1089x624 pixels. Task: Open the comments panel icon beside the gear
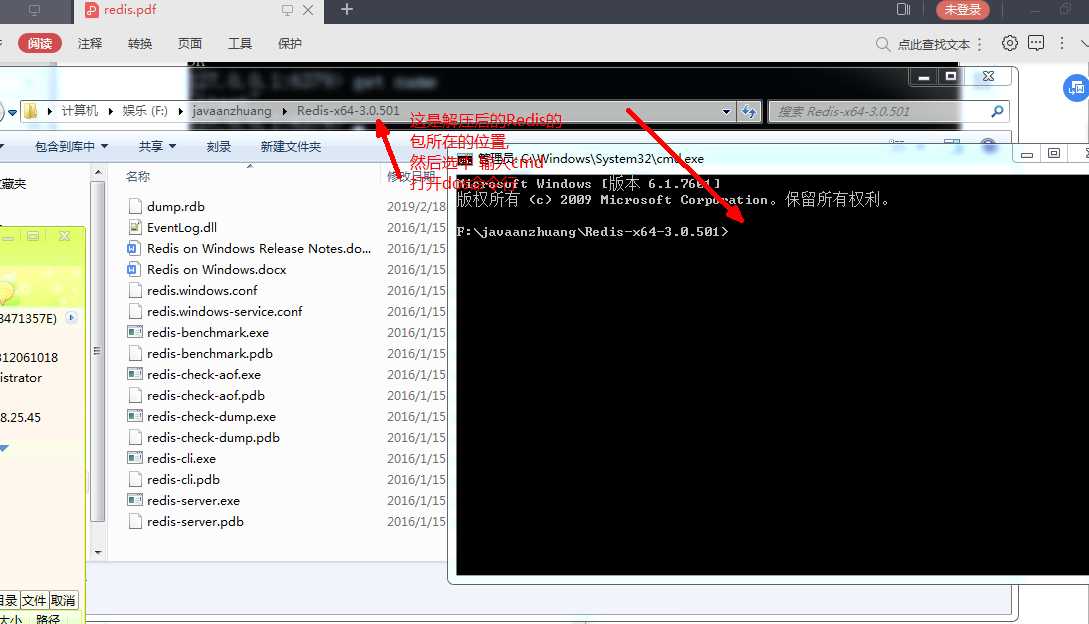(1036, 43)
